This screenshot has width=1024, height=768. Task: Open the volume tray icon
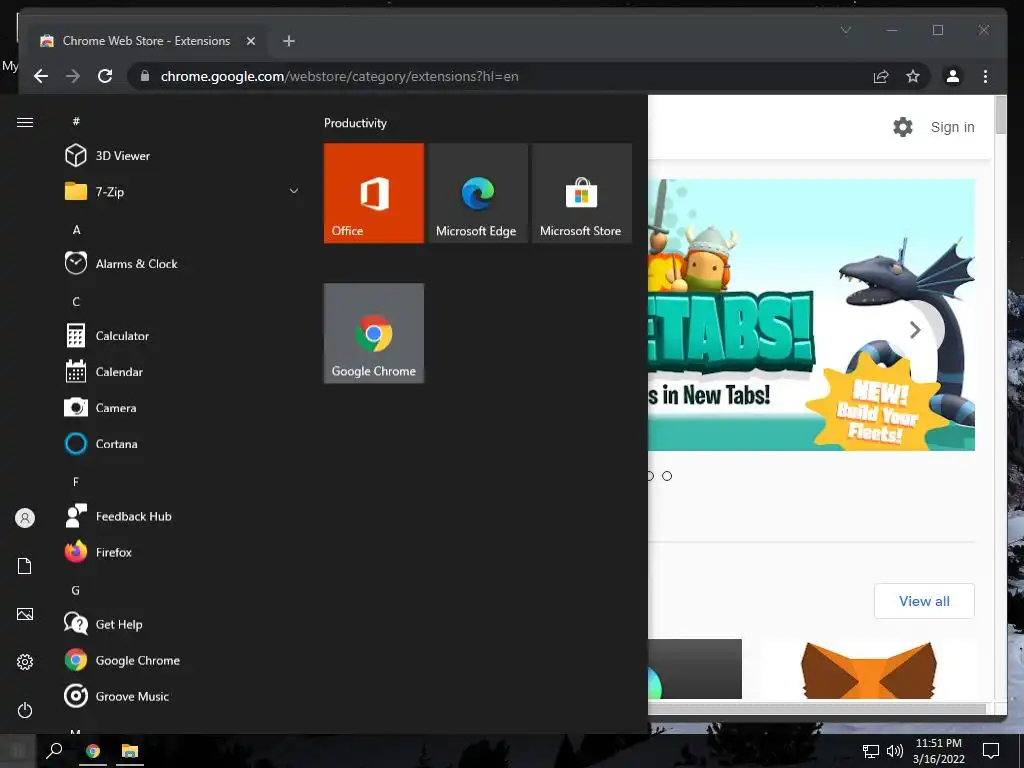pos(895,751)
